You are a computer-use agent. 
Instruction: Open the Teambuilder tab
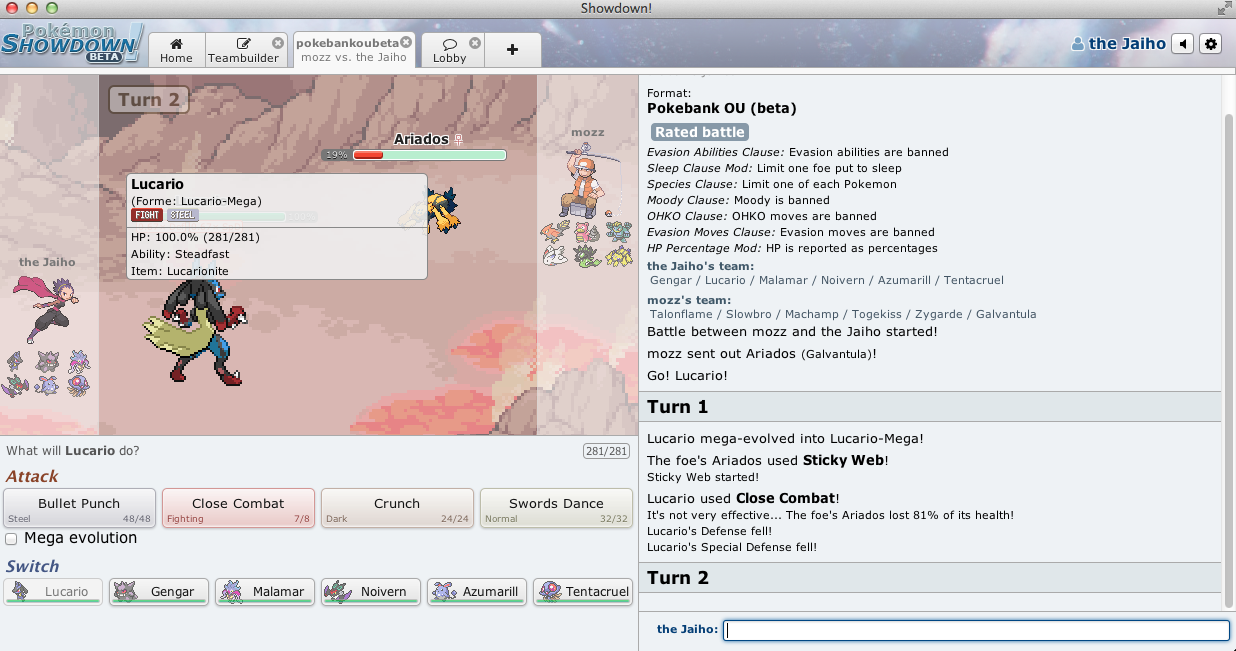(244, 50)
